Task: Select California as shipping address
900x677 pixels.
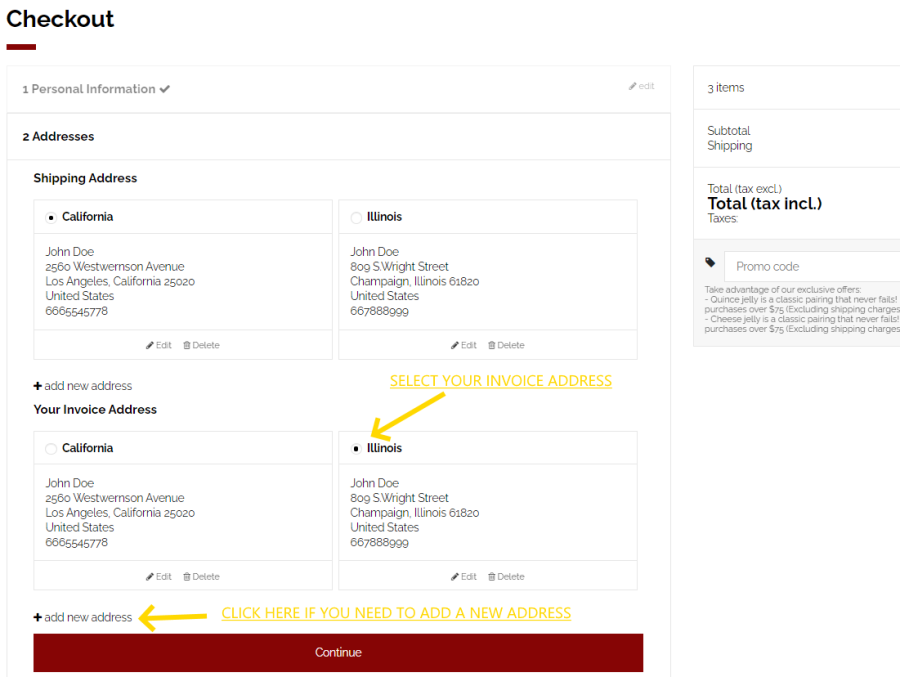Action: coord(51,217)
